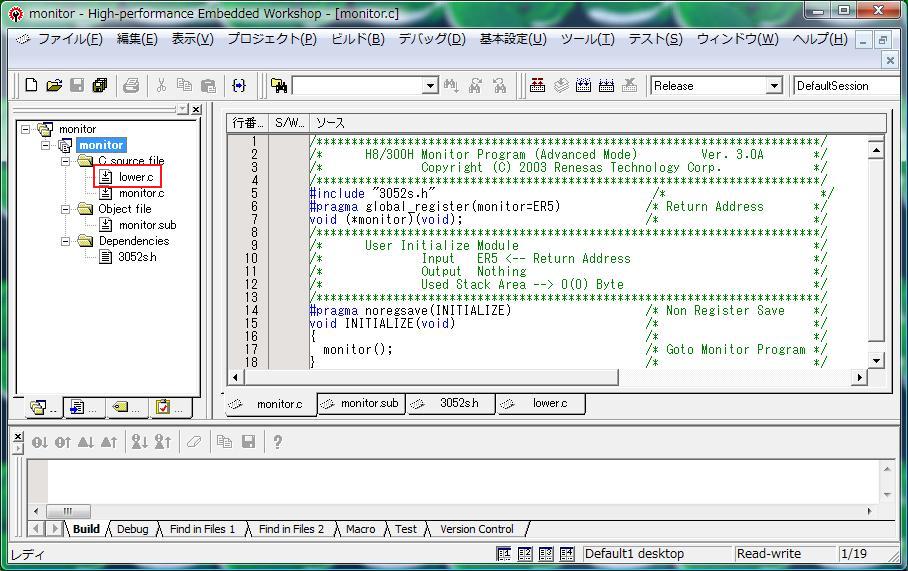The width and height of the screenshot is (908, 571).
Task: Open the ビルド(B) menu
Action: 357,39
